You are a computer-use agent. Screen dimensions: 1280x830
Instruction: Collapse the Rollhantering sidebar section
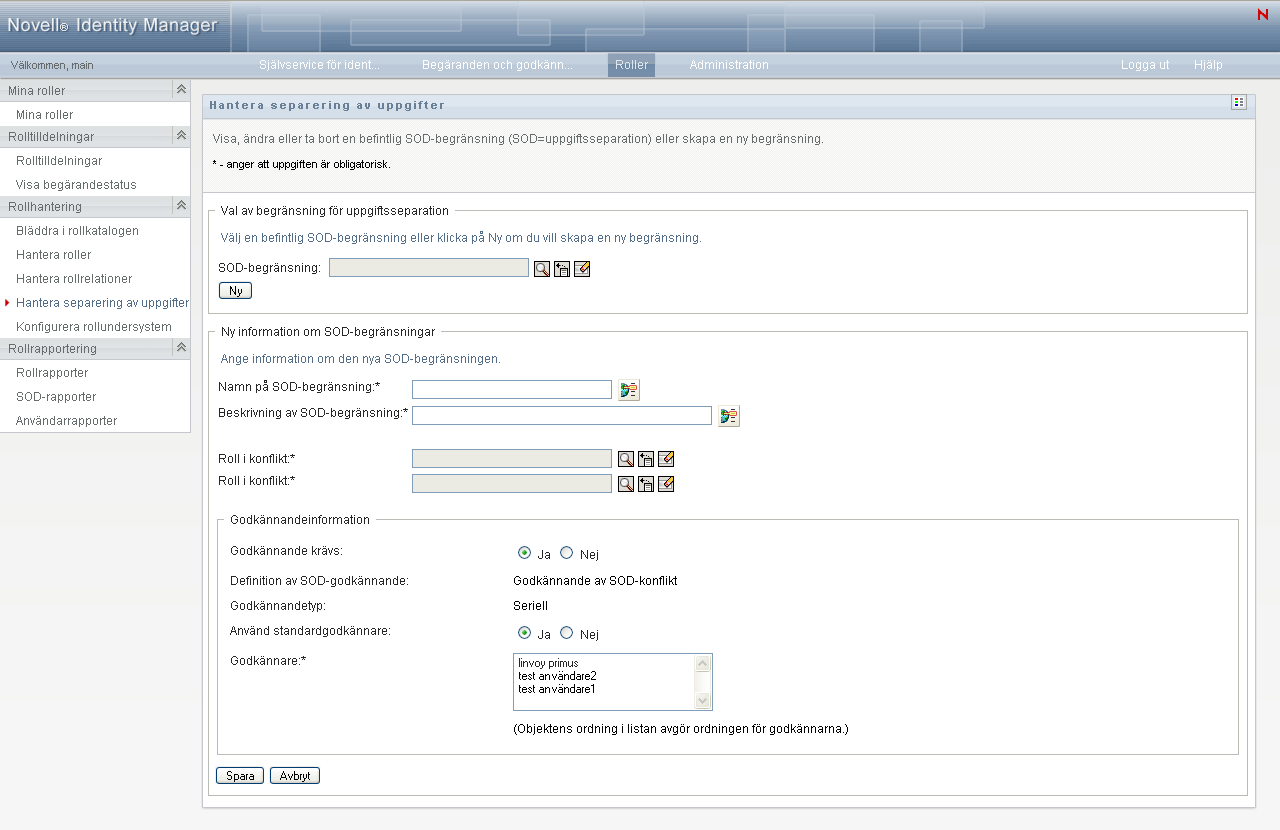[181, 206]
